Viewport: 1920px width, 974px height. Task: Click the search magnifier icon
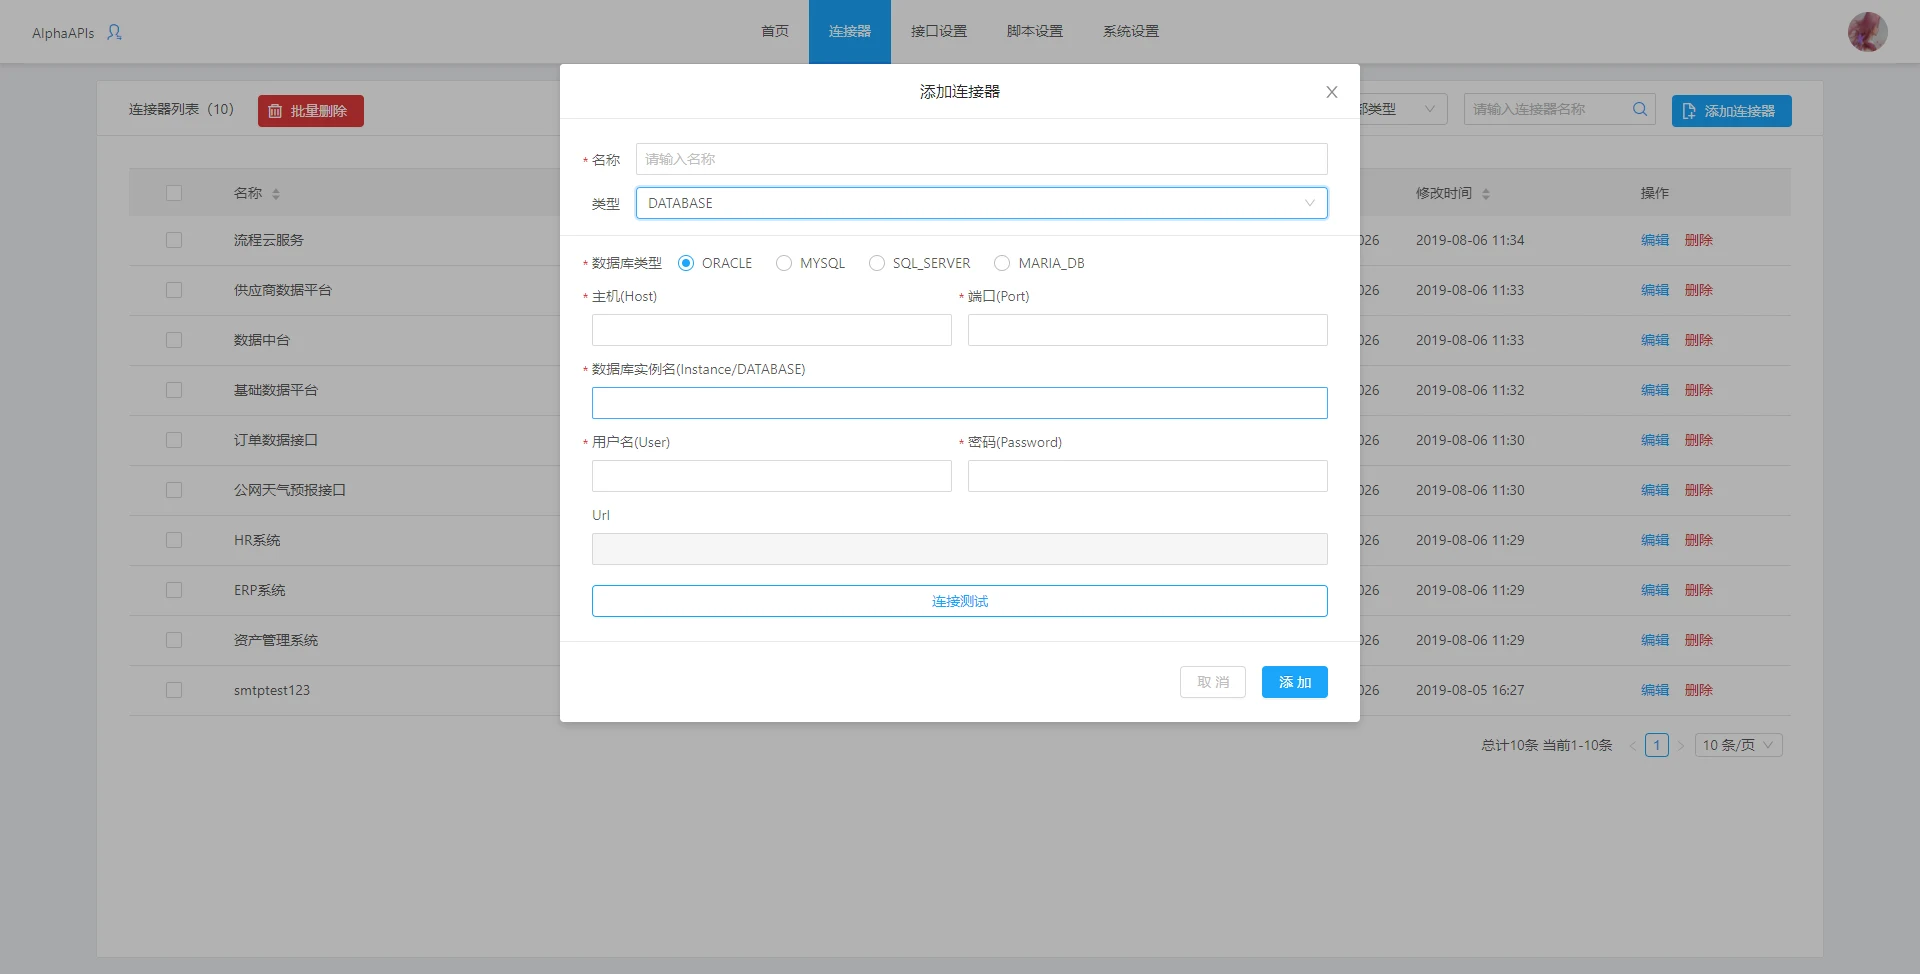(1640, 109)
